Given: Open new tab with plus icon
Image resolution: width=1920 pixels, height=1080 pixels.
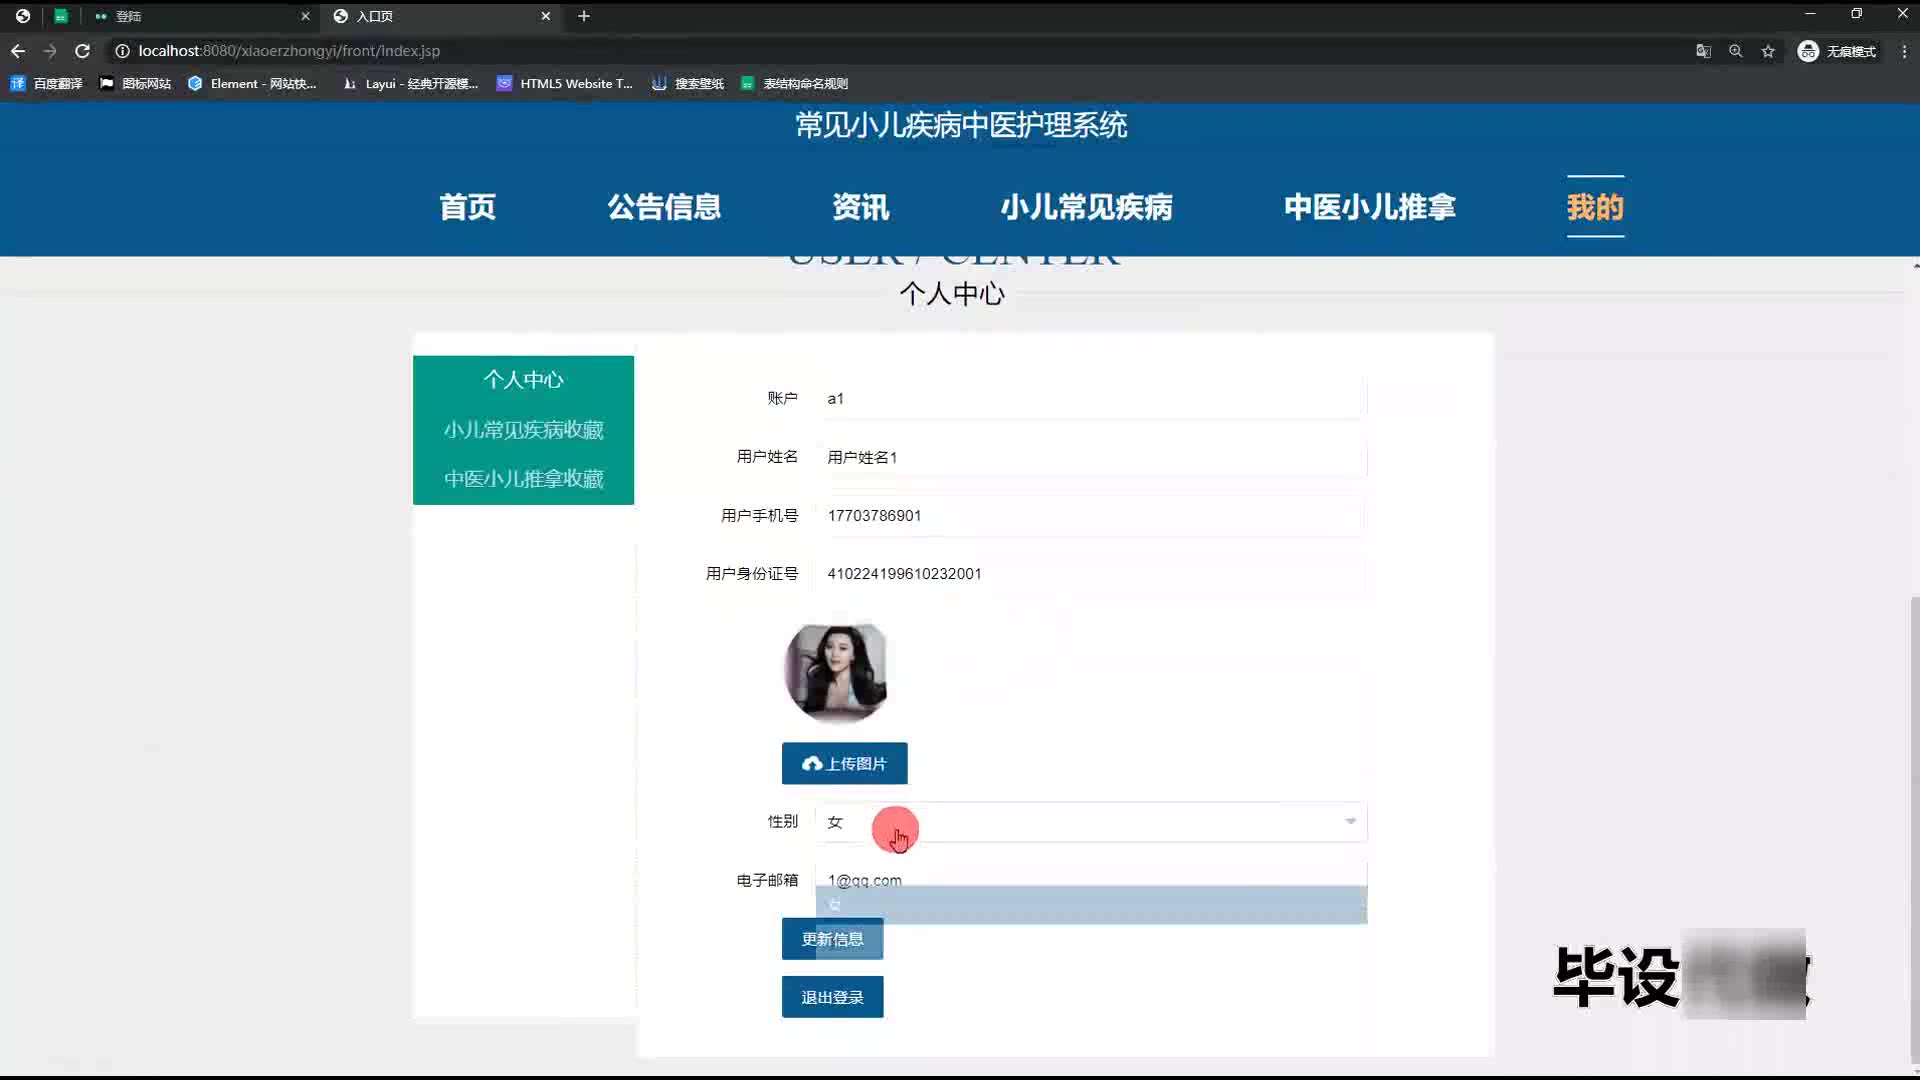Looking at the screenshot, I should tap(584, 16).
